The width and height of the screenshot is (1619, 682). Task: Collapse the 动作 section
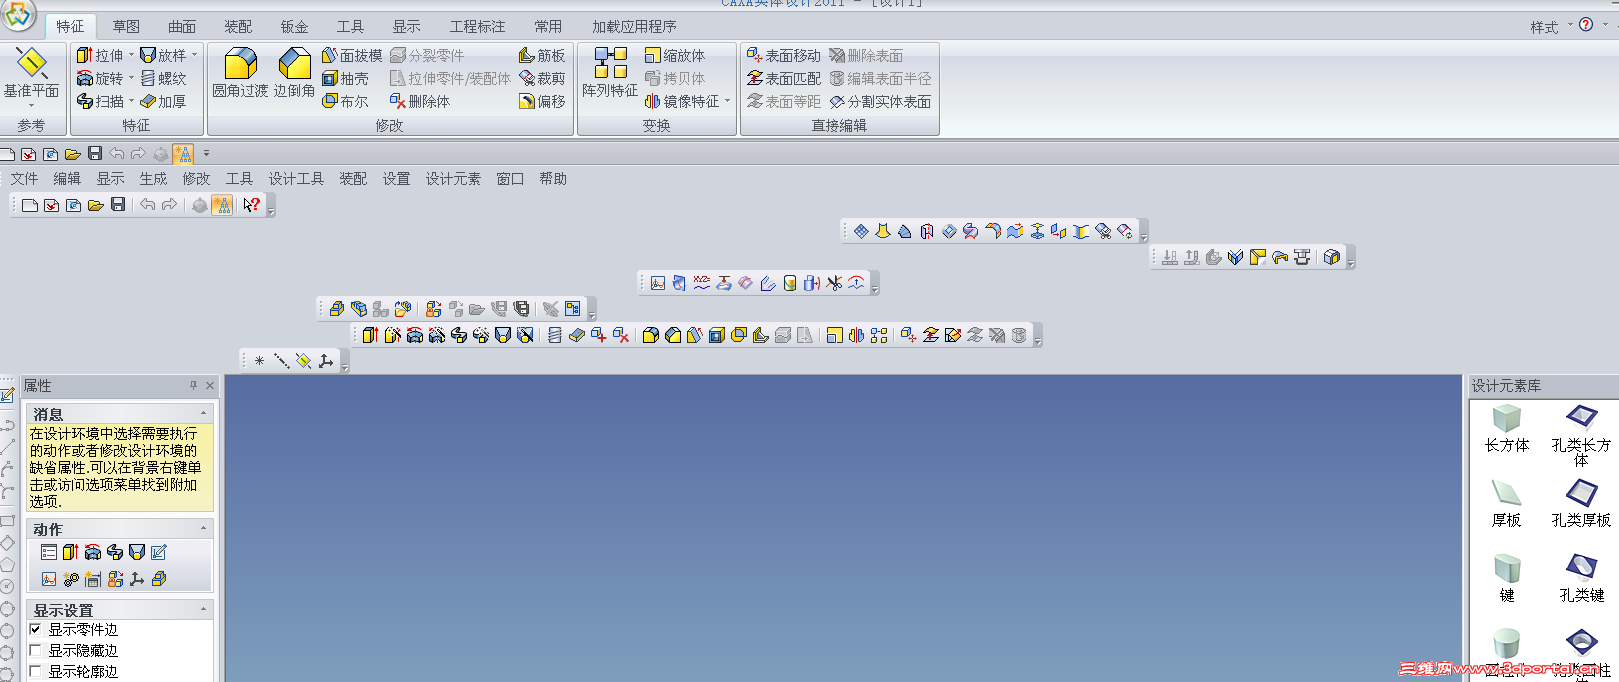[x=204, y=529]
